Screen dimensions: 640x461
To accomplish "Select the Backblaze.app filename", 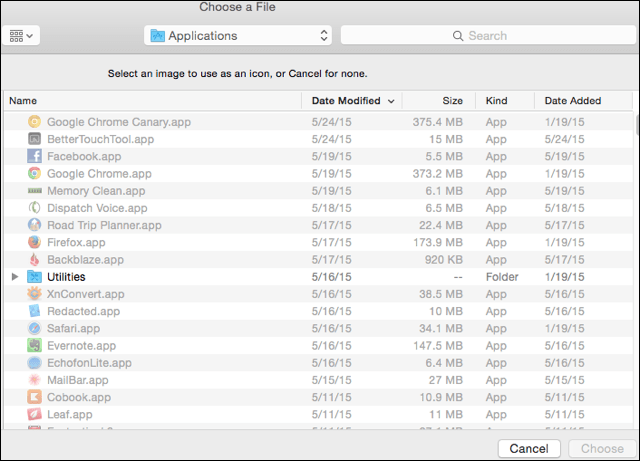I will pos(85,259).
